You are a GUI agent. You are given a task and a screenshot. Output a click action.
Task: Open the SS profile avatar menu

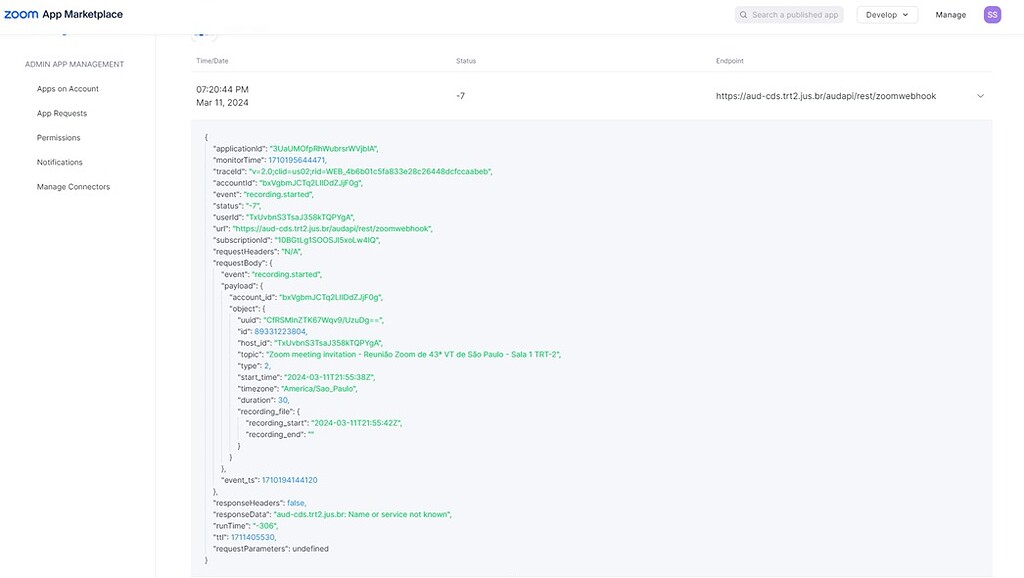991,14
